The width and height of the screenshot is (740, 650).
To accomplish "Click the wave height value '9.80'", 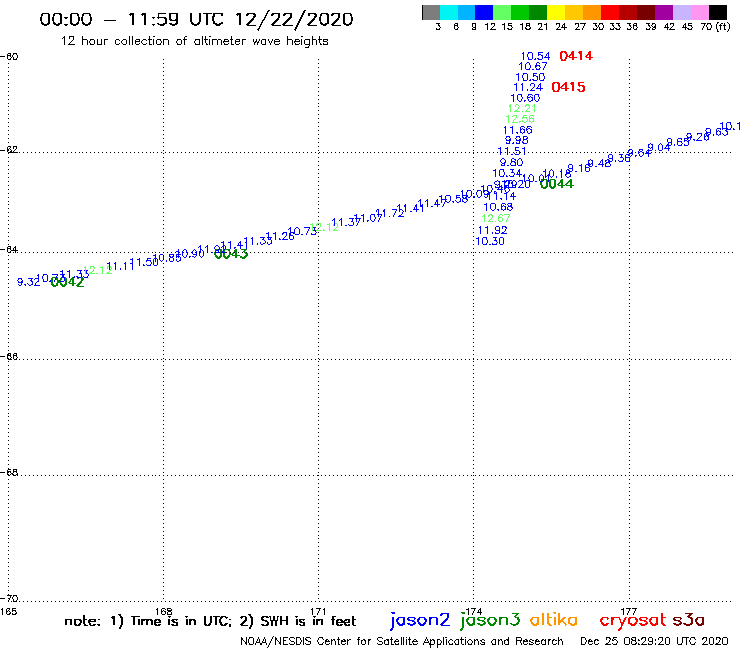I will coord(511,162).
